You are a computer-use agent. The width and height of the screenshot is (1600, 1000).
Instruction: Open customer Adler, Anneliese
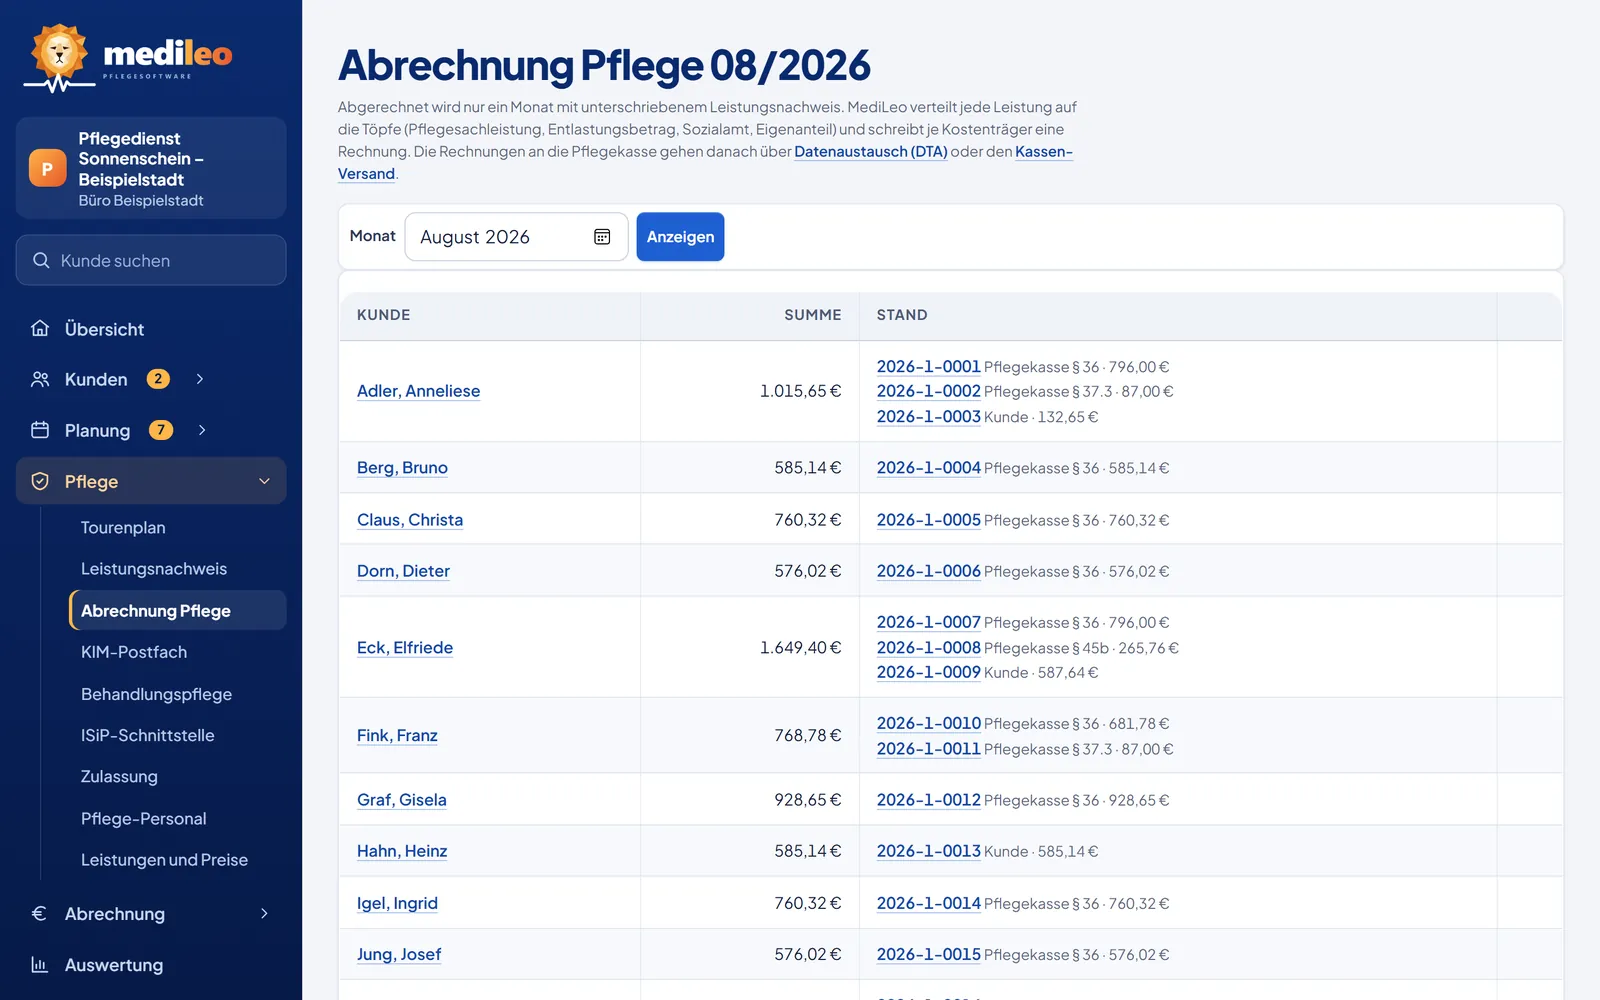[x=418, y=391]
